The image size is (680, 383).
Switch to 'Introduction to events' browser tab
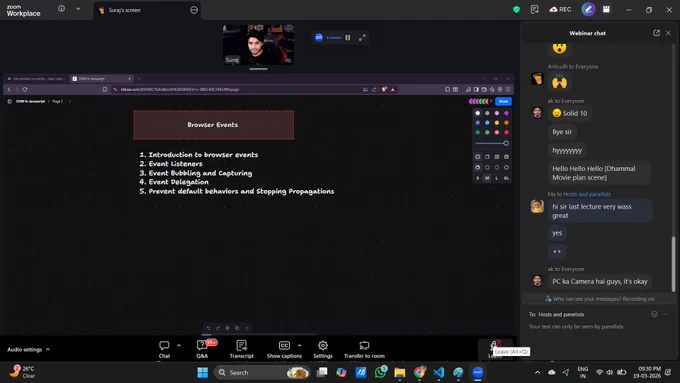[36, 79]
